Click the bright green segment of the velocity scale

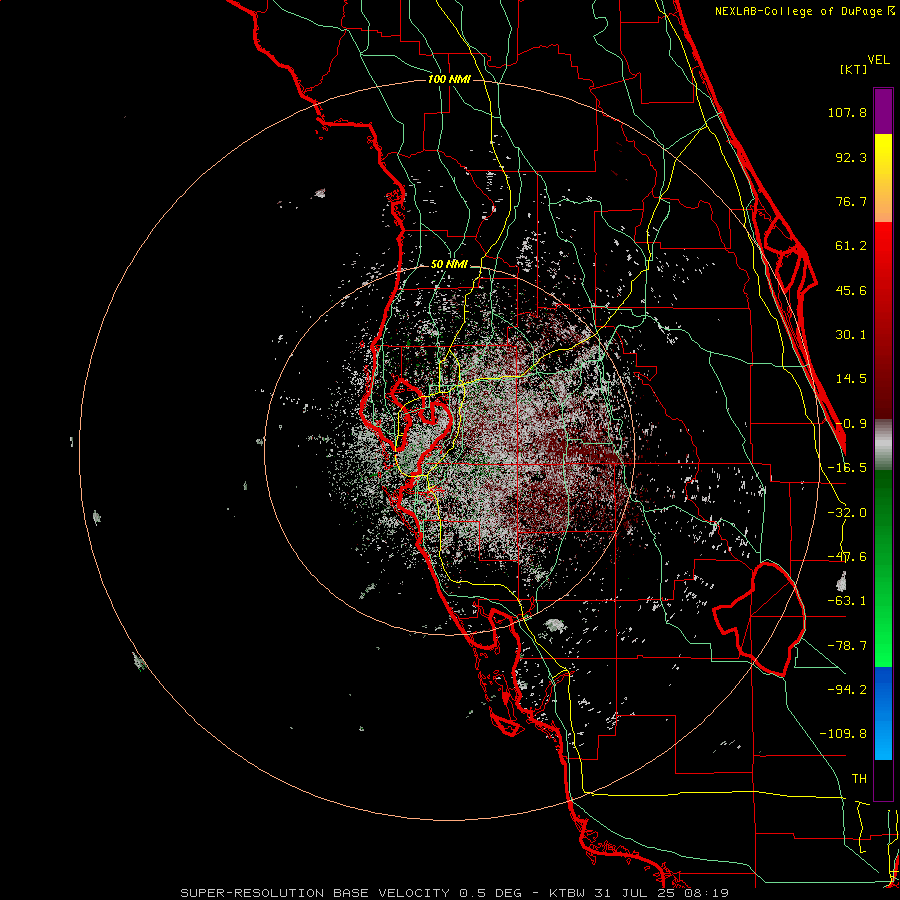(883, 568)
